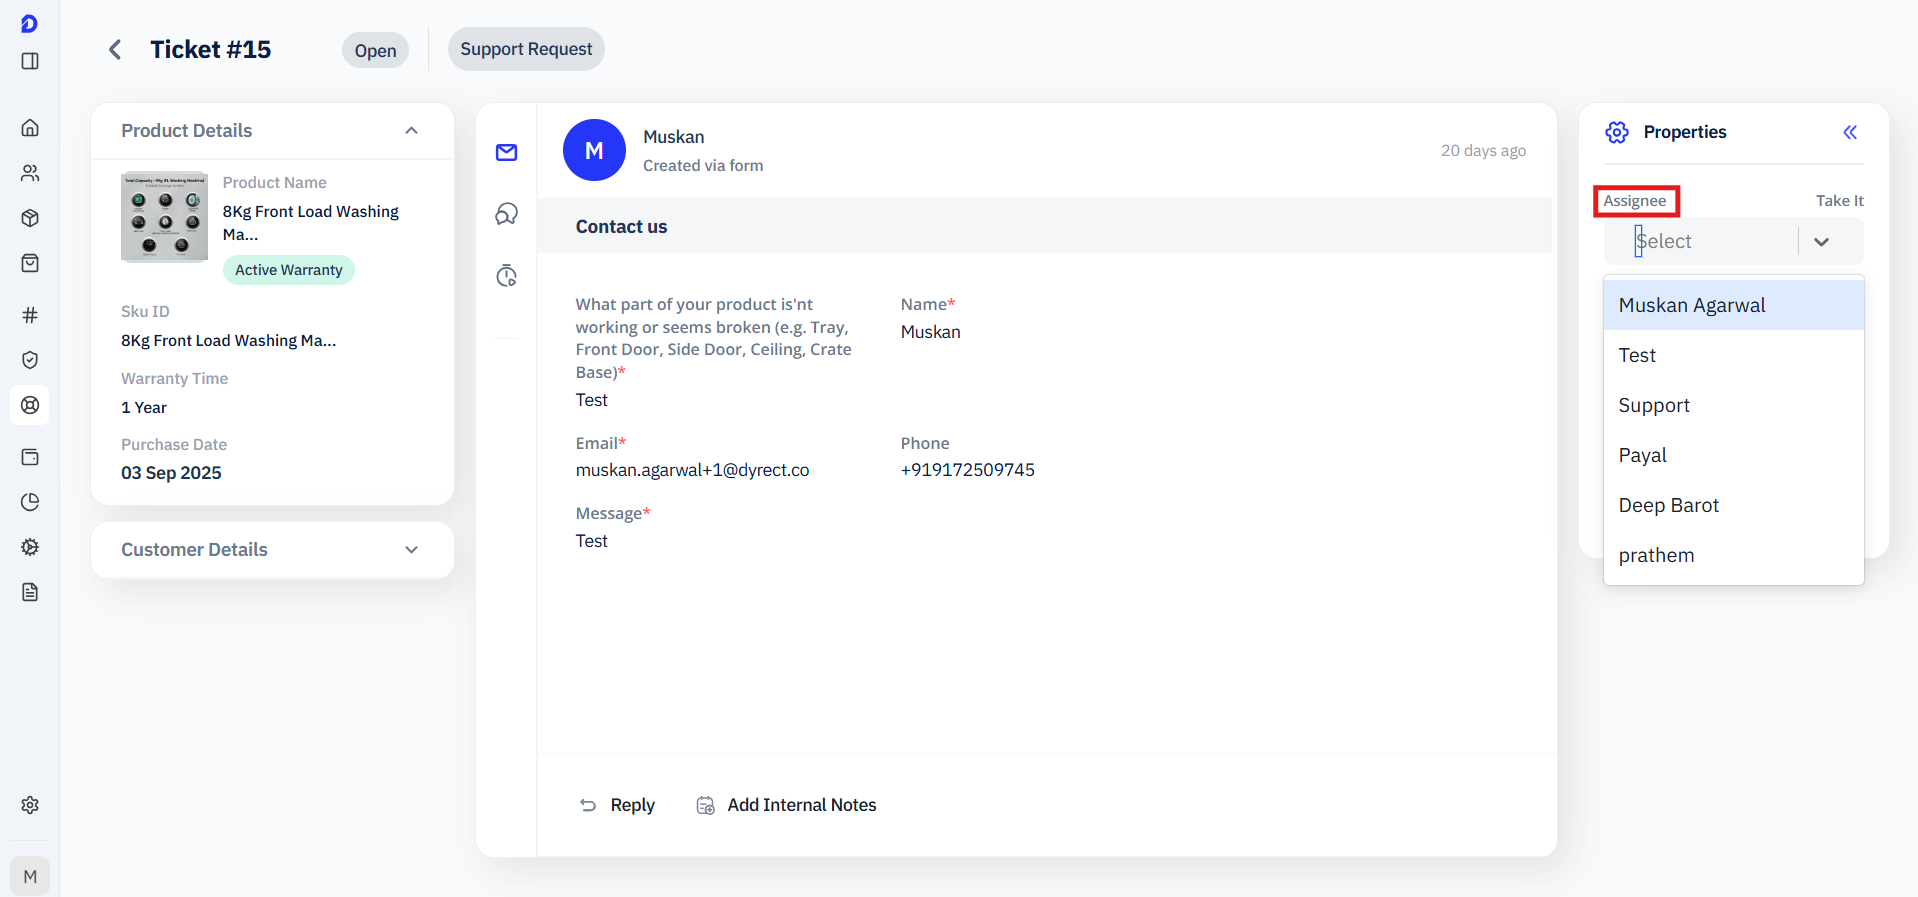
Task: Select Muskan Agarwal as assignee
Action: (x=1692, y=305)
